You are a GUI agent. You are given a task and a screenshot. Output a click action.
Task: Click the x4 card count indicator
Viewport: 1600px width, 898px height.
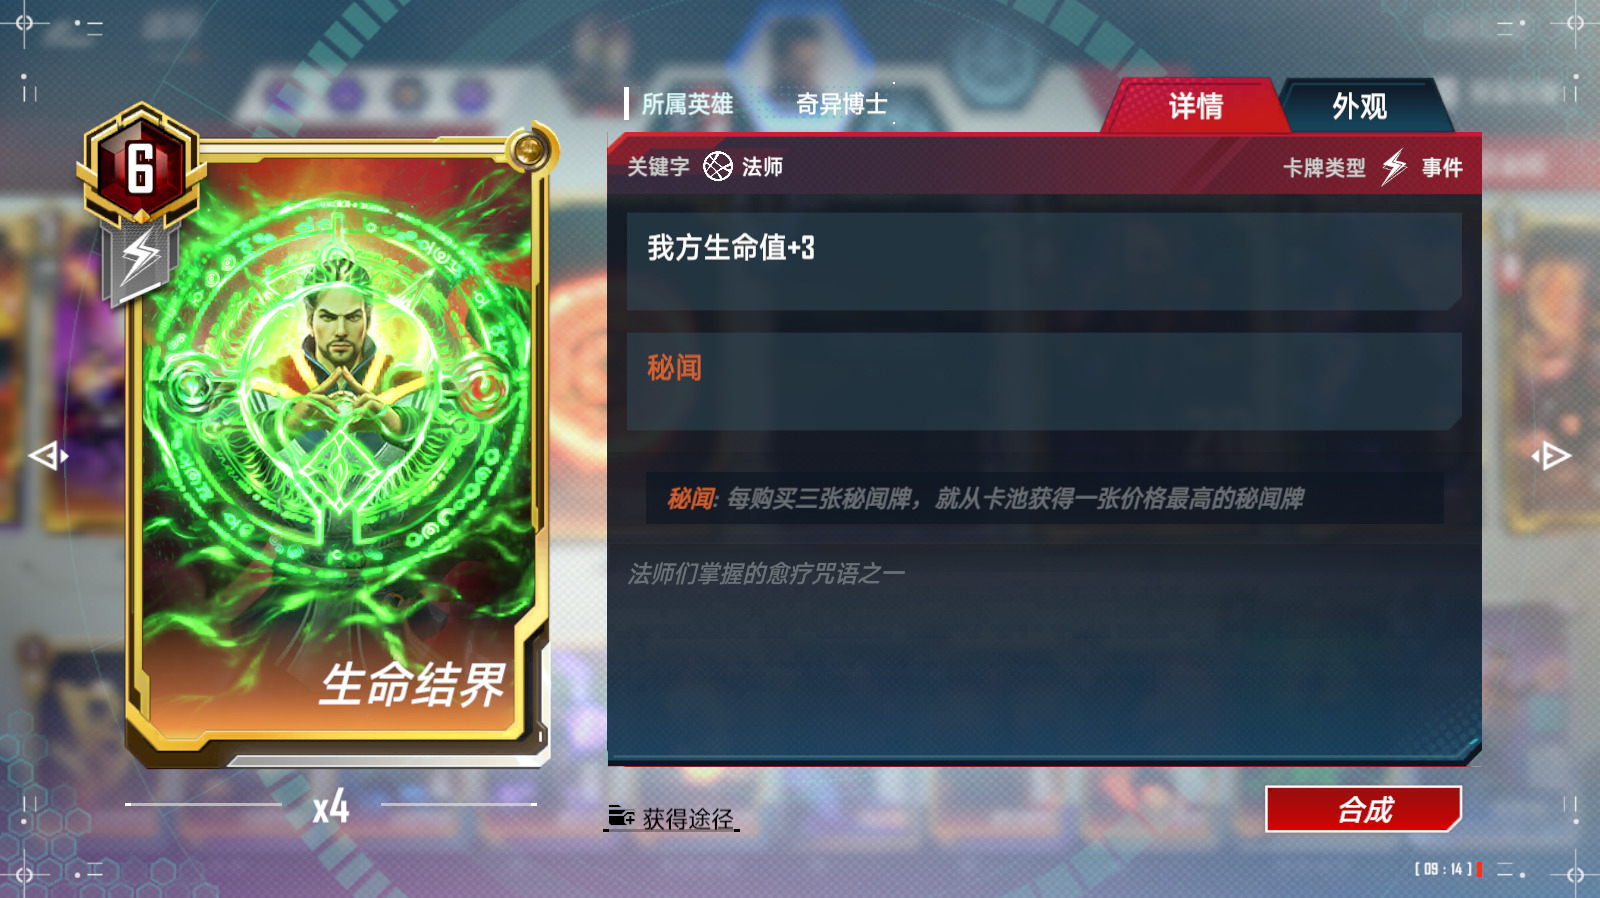(x=331, y=806)
